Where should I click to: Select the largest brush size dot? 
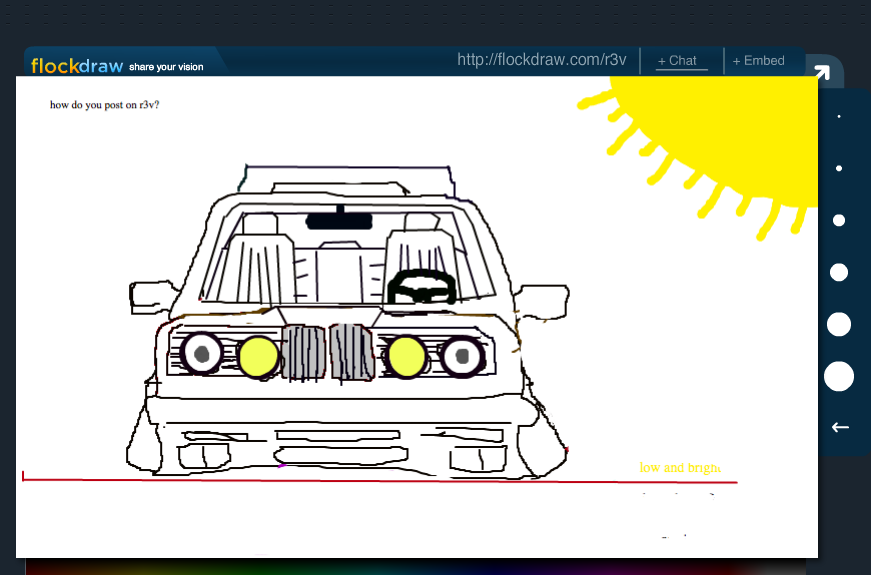(839, 377)
